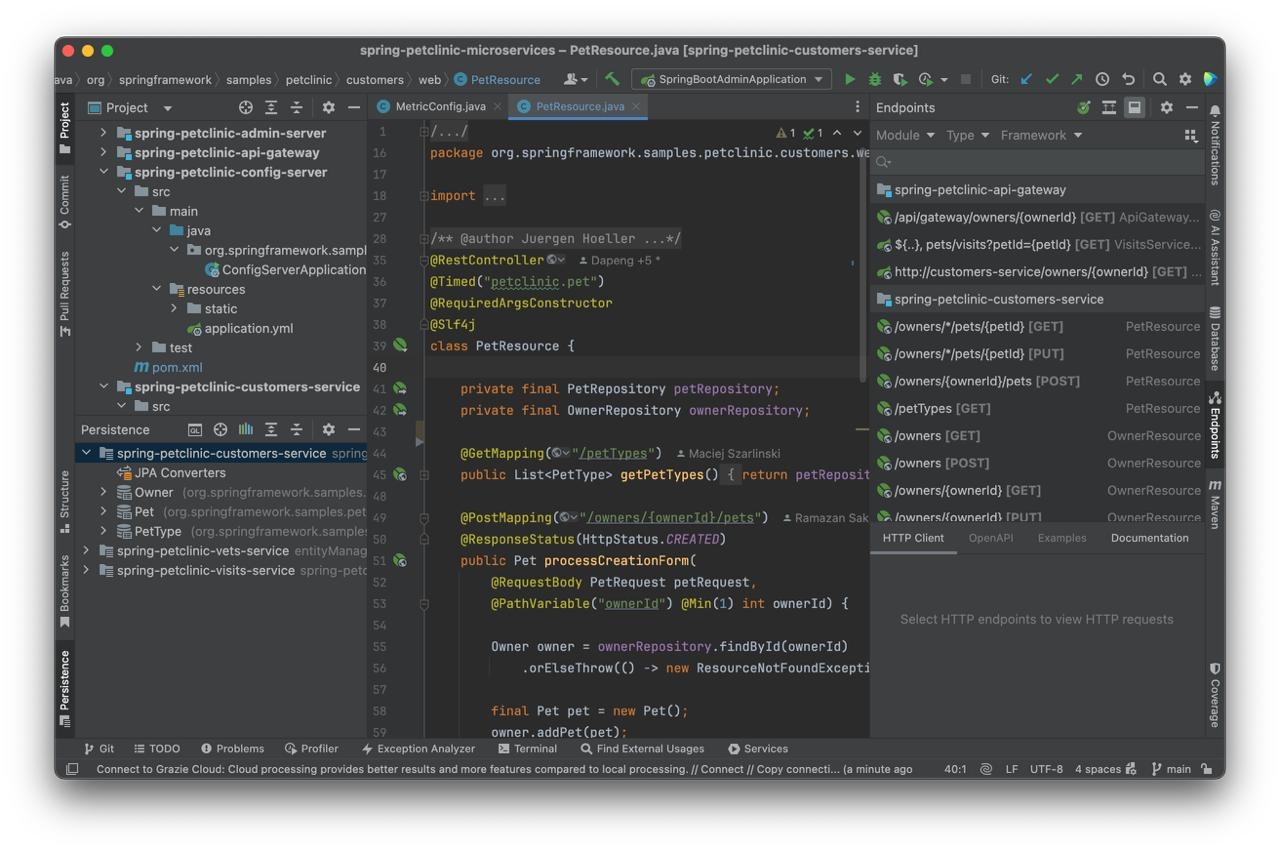Viewport: 1280px width, 851px height.
Task: Hide the Project tool window
Action: [353, 107]
